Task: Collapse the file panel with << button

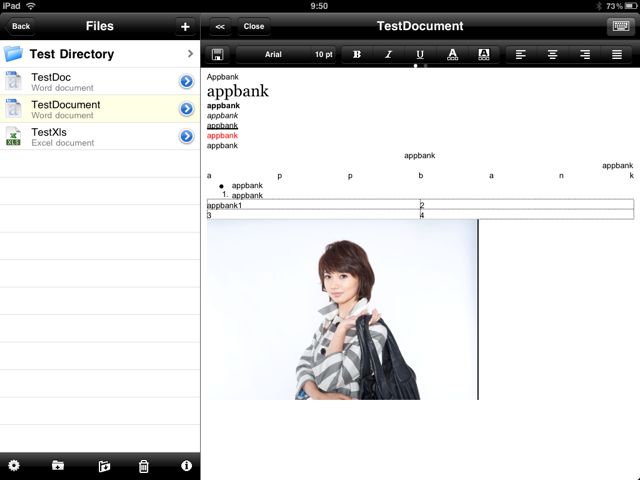Action: pos(220,27)
